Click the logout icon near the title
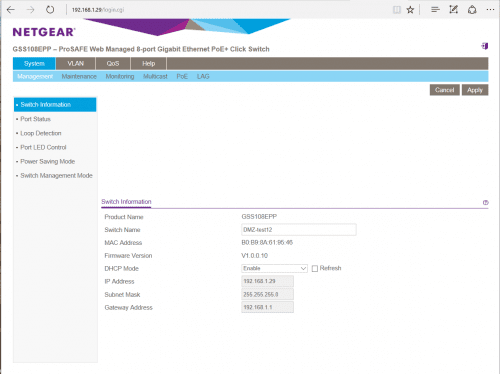This screenshot has width=500, height=374. tap(485, 46)
